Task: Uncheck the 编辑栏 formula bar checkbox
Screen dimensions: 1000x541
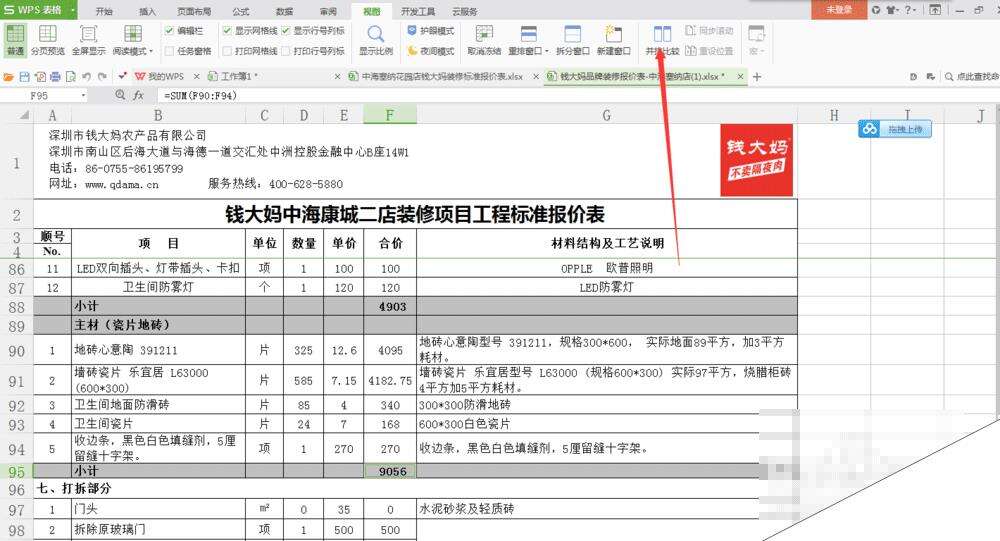Action: pyautogui.click(x=170, y=30)
